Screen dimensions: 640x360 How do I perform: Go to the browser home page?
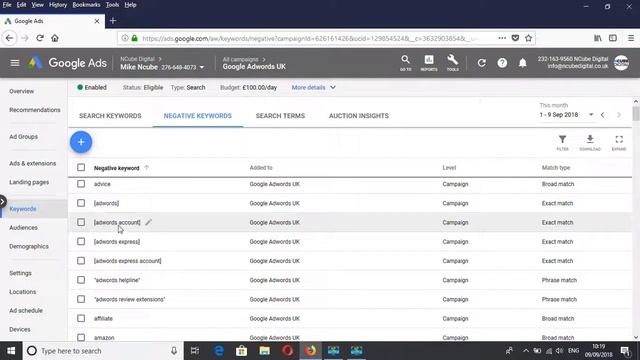point(55,38)
